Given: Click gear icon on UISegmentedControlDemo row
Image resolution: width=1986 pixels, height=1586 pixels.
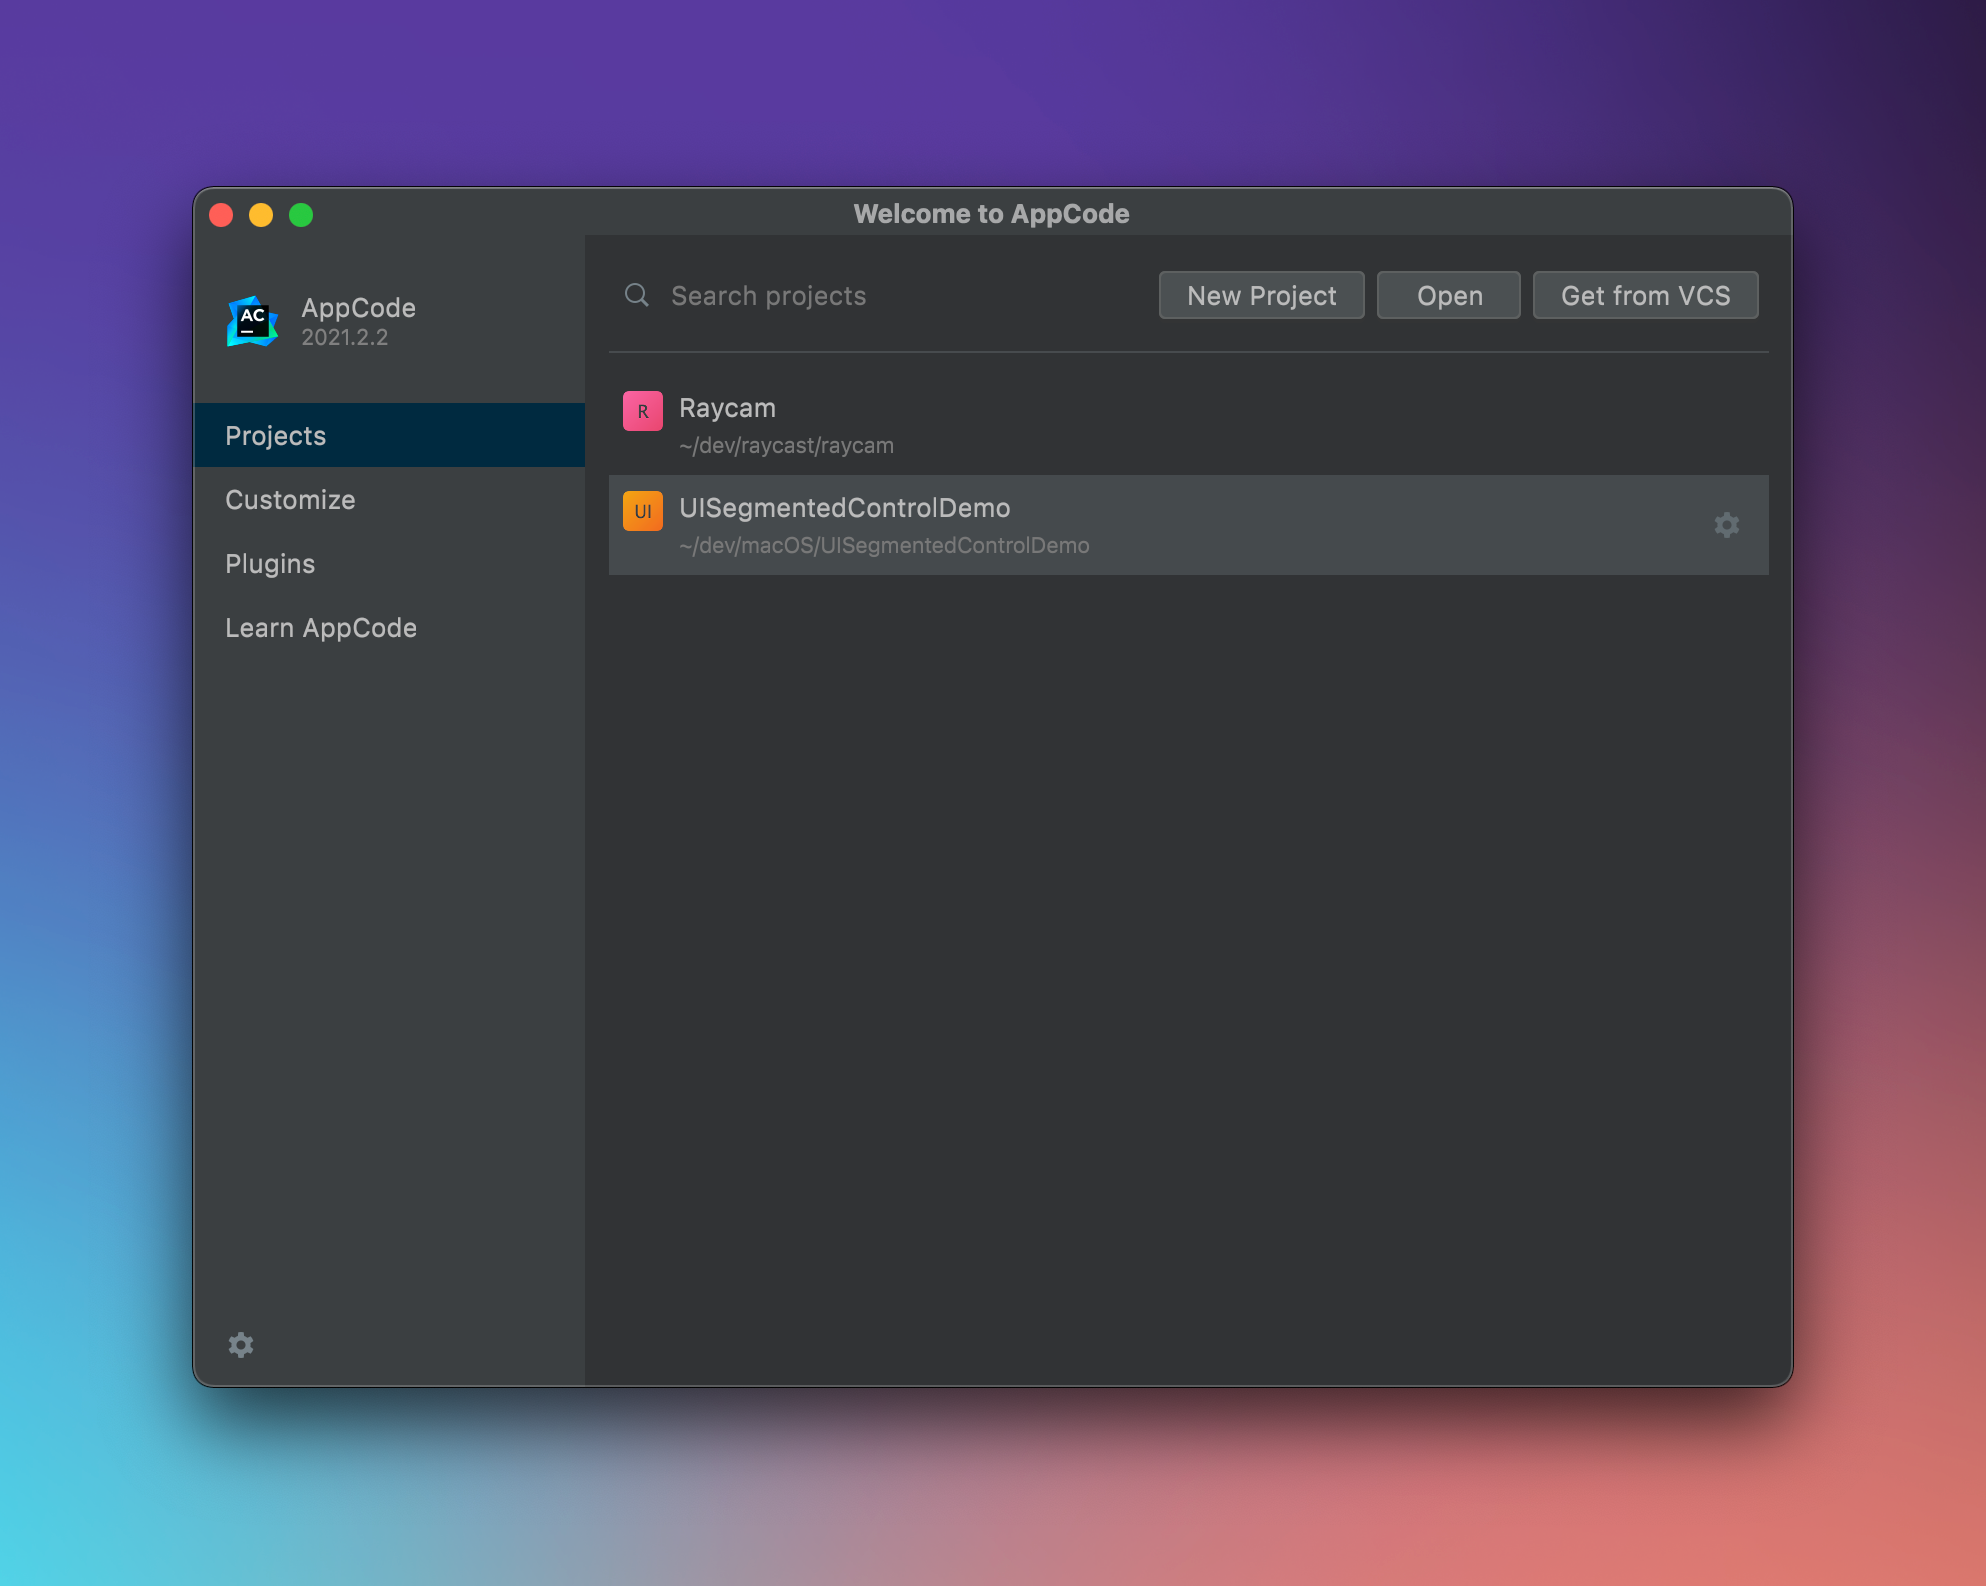Looking at the screenshot, I should [x=1726, y=525].
